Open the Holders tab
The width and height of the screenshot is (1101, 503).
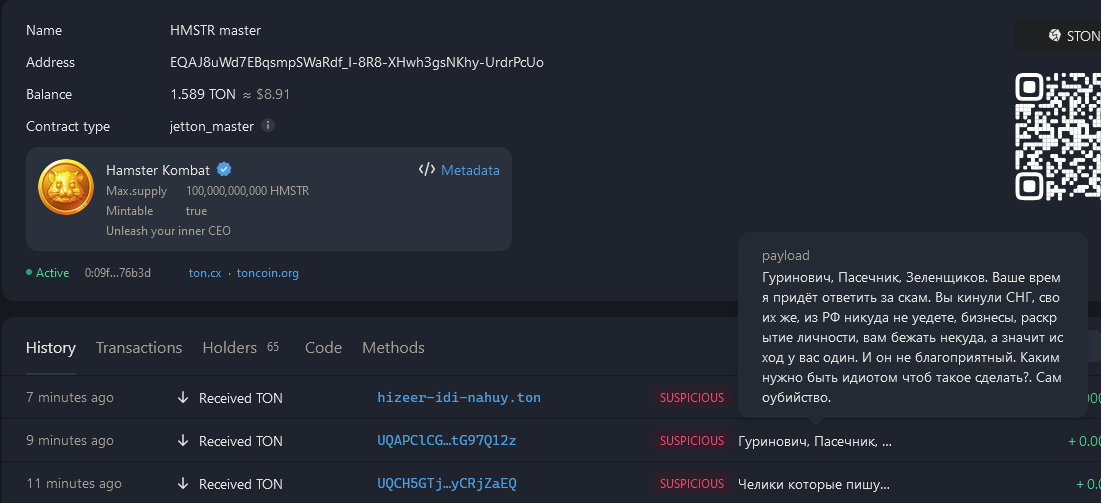click(230, 348)
